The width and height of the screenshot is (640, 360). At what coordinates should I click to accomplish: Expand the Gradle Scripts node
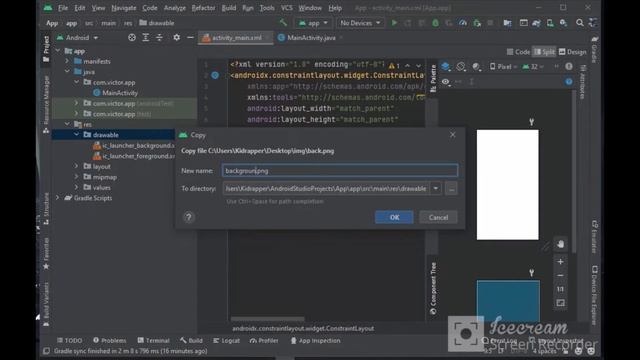[58, 198]
